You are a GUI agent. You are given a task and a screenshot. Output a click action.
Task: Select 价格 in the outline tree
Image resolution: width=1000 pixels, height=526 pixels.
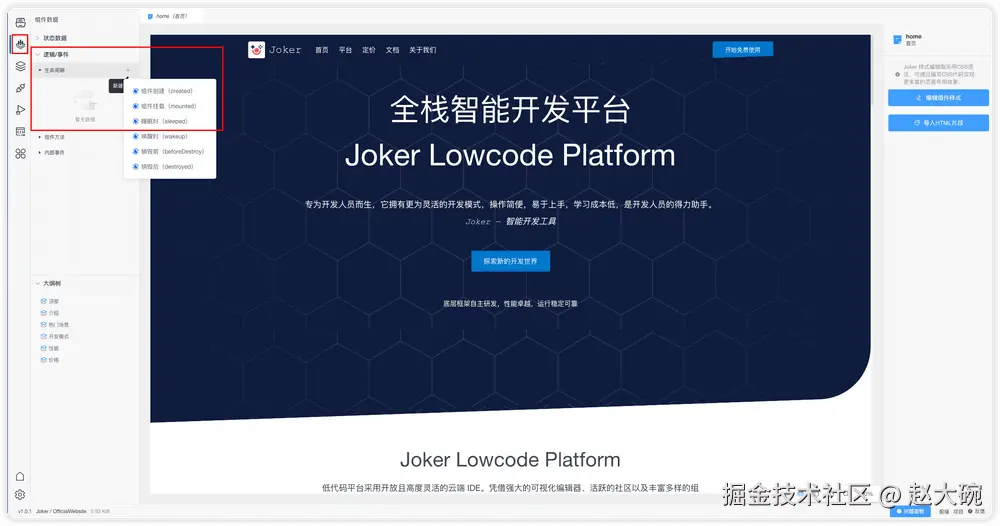coord(54,360)
